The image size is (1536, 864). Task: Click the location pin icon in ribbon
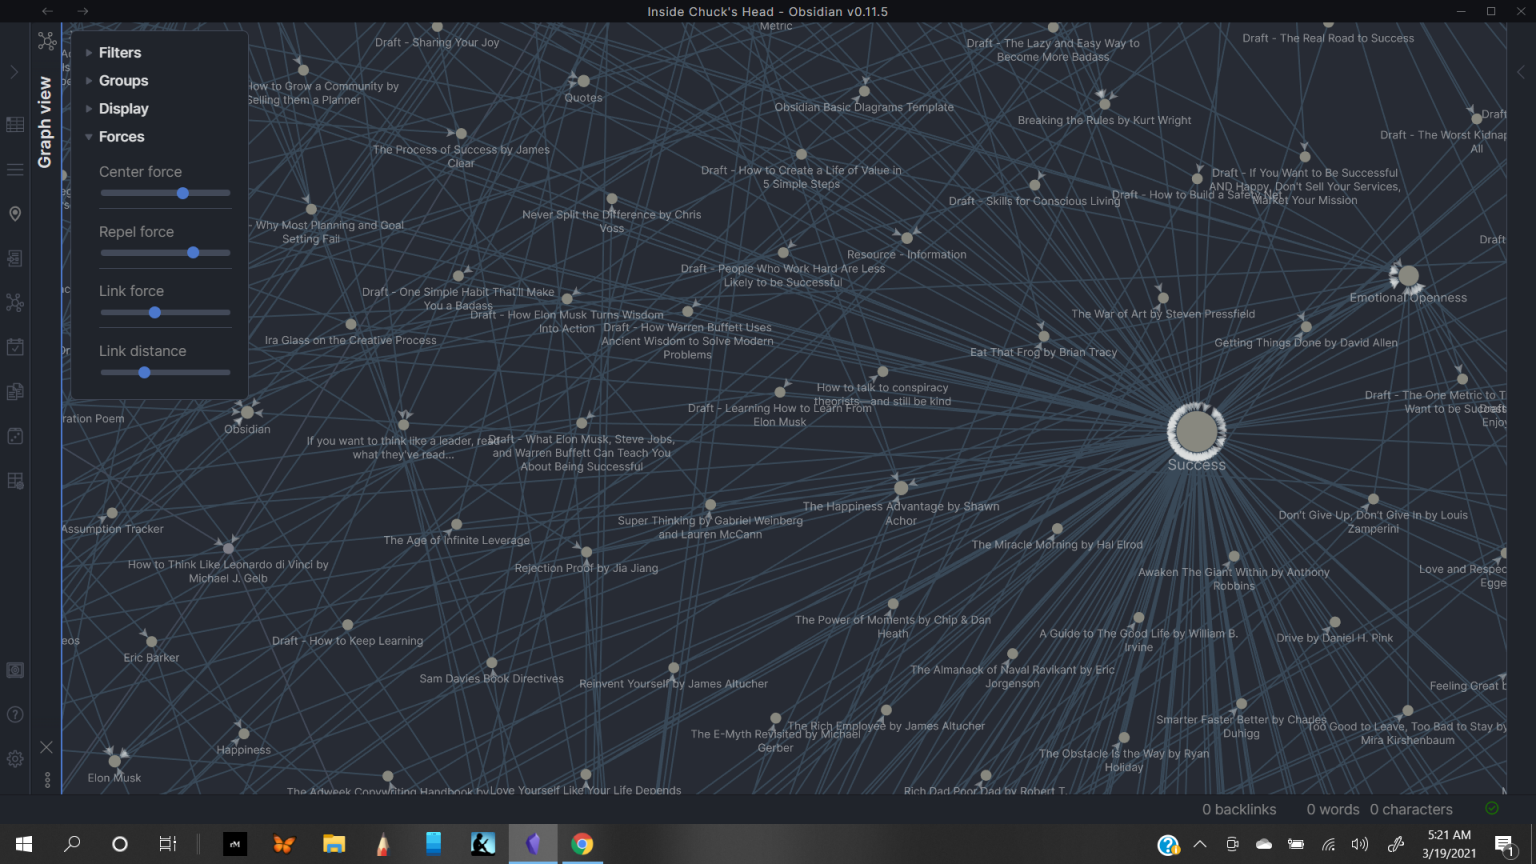click(15, 214)
